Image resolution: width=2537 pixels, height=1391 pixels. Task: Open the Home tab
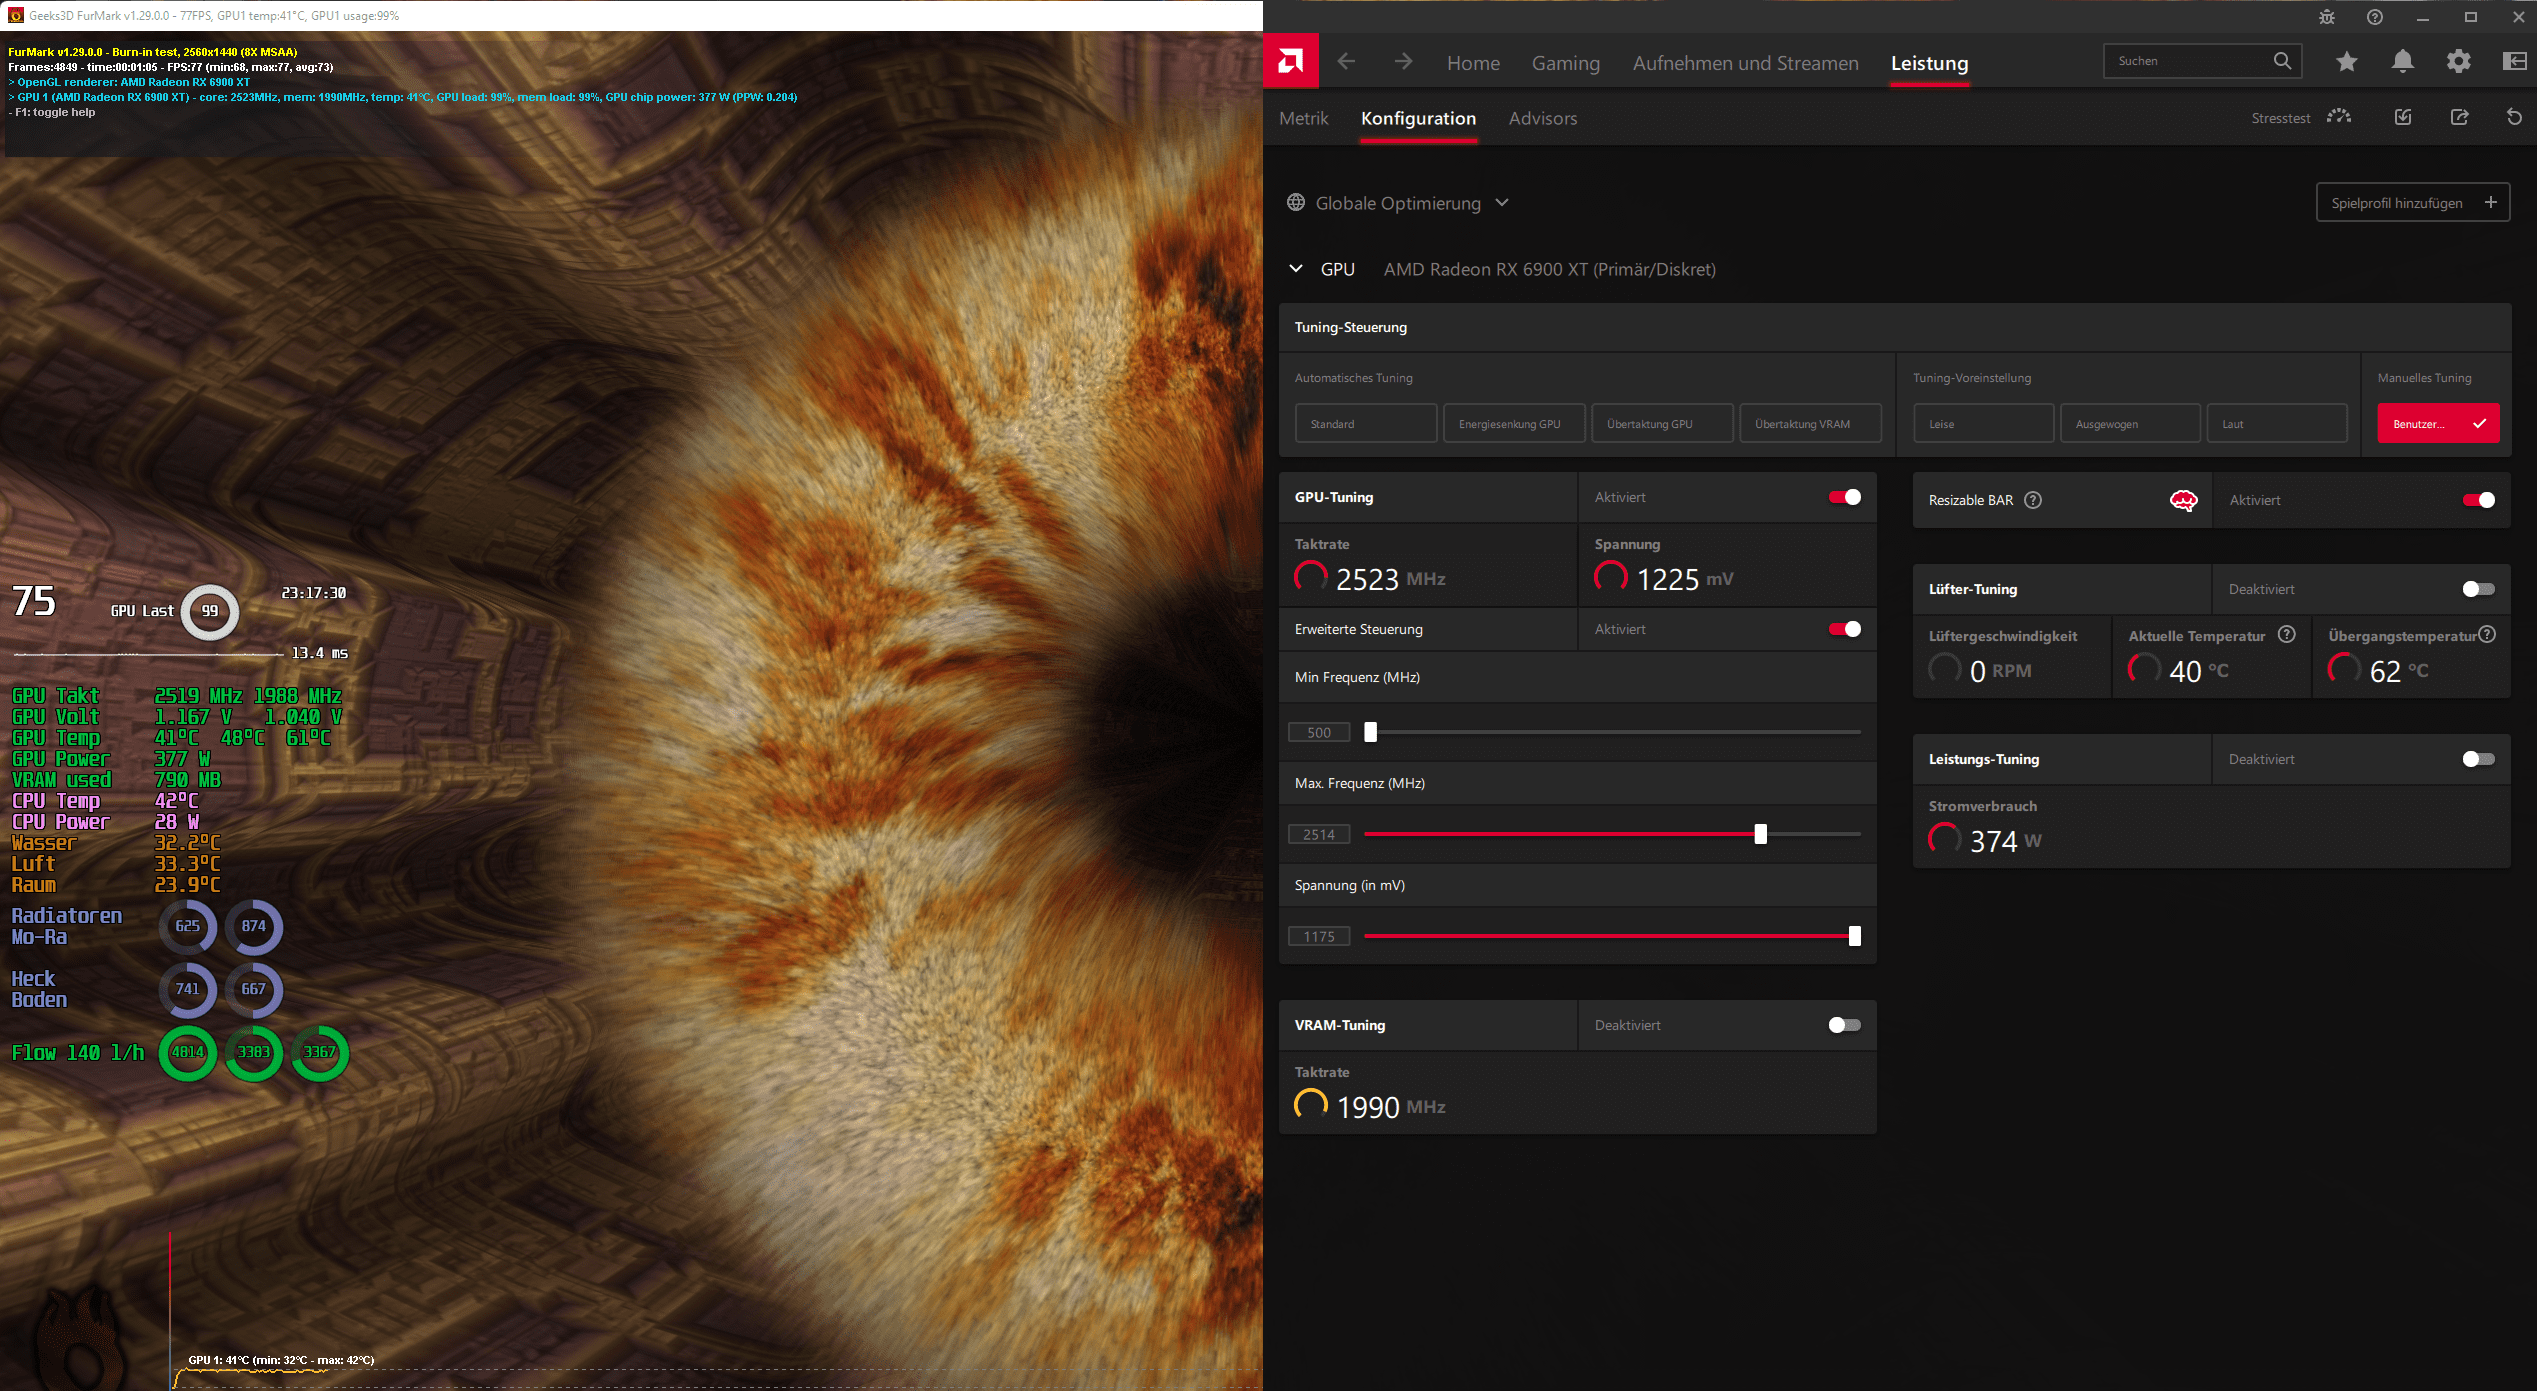tap(1473, 63)
